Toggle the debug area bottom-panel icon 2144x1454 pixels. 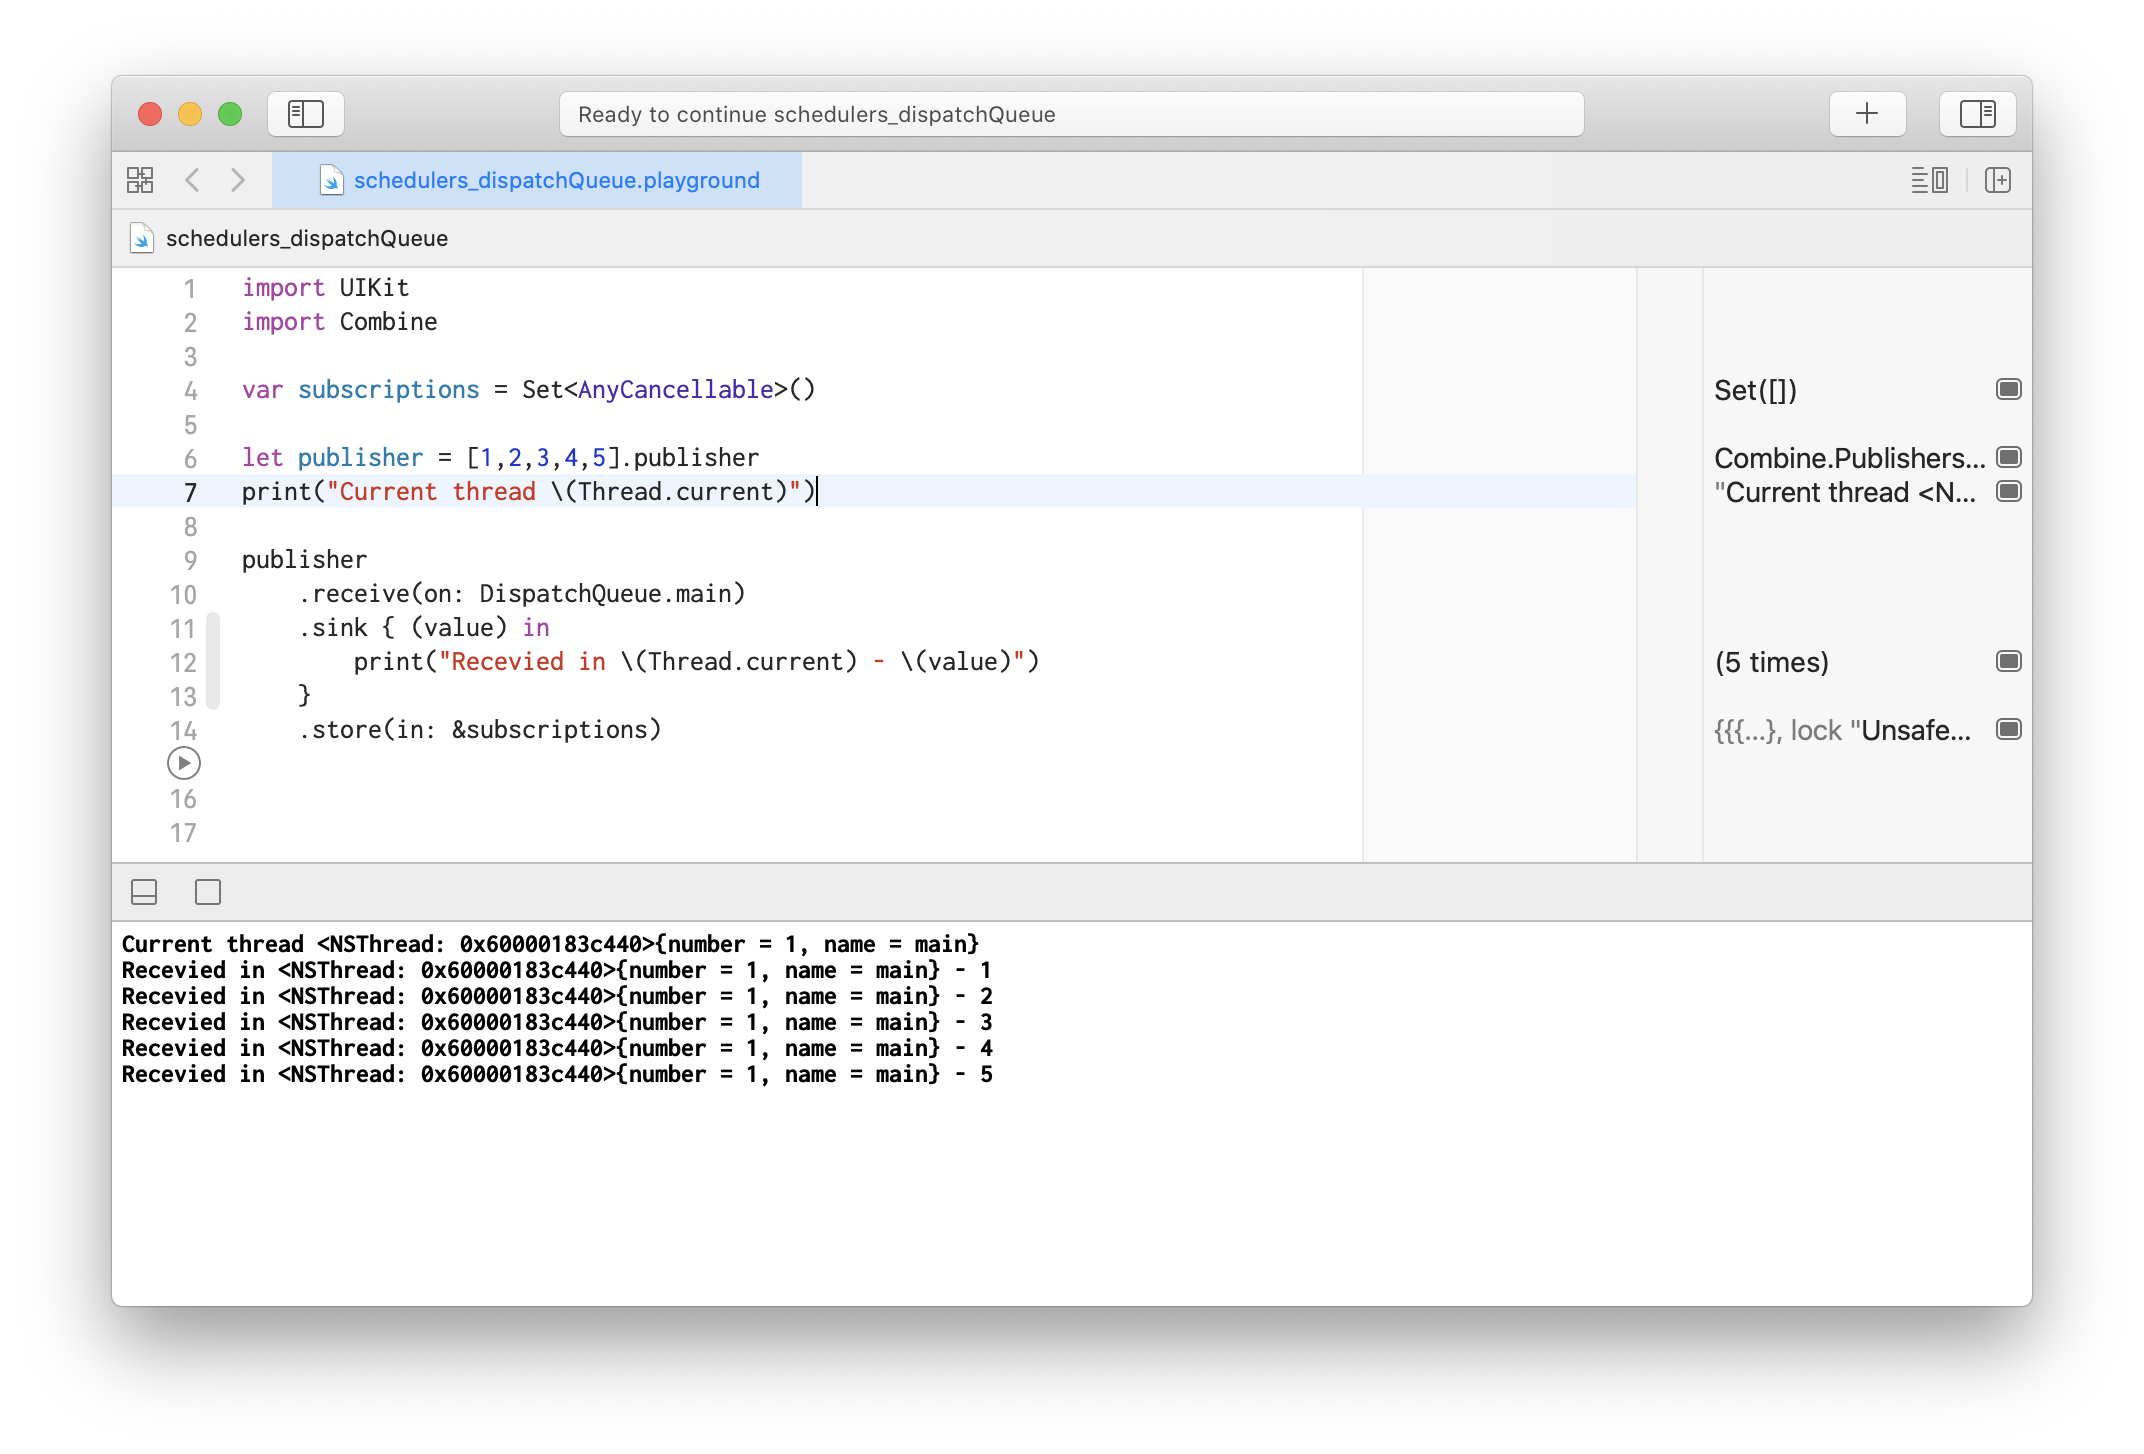click(x=144, y=892)
